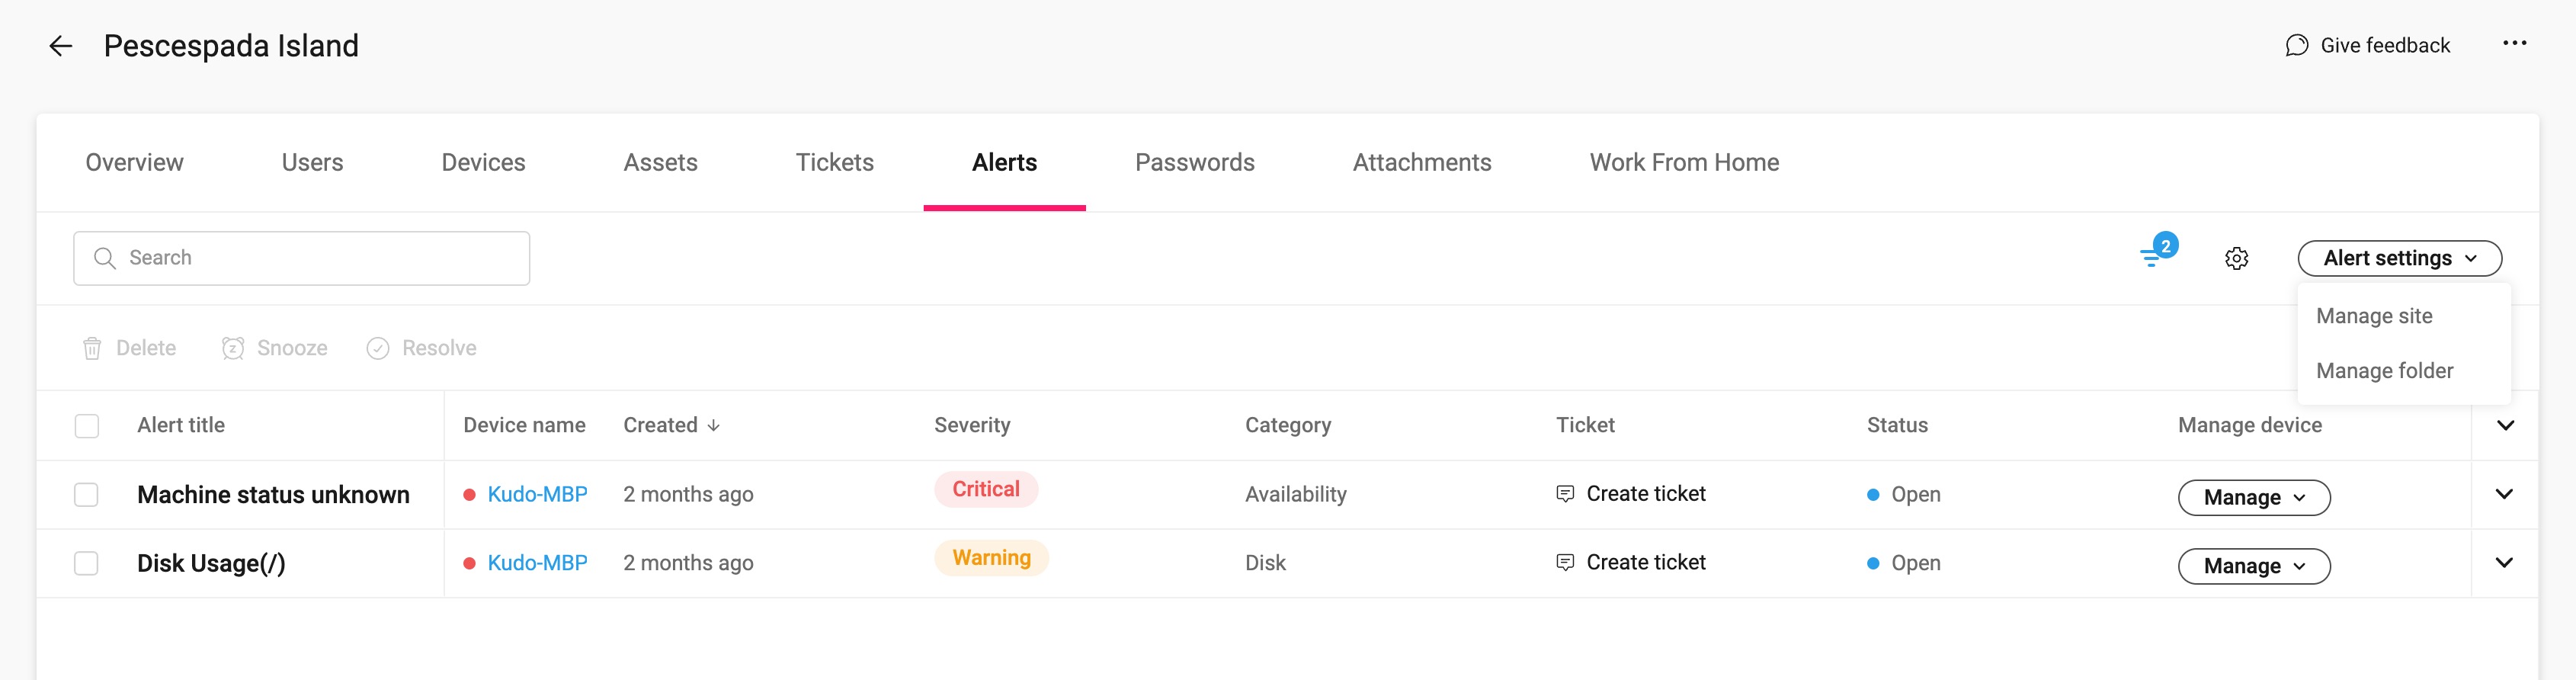Click '2 months ago' in Disk Usage(/) row
This screenshot has height=680, width=2576.
point(688,564)
